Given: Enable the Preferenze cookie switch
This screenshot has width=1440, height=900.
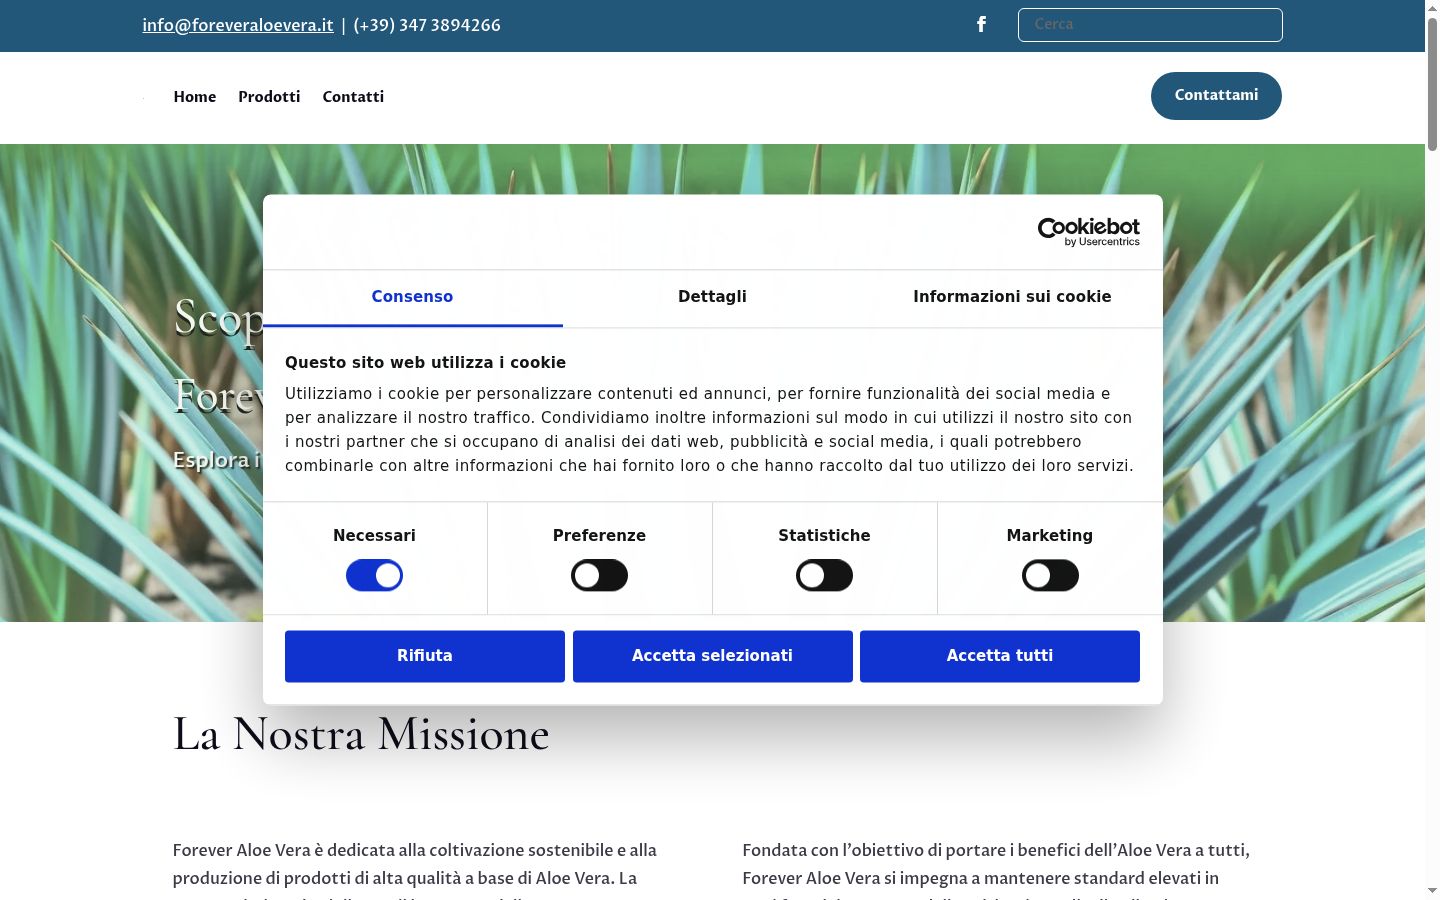Looking at the screenshot, I should click(599, 575).
